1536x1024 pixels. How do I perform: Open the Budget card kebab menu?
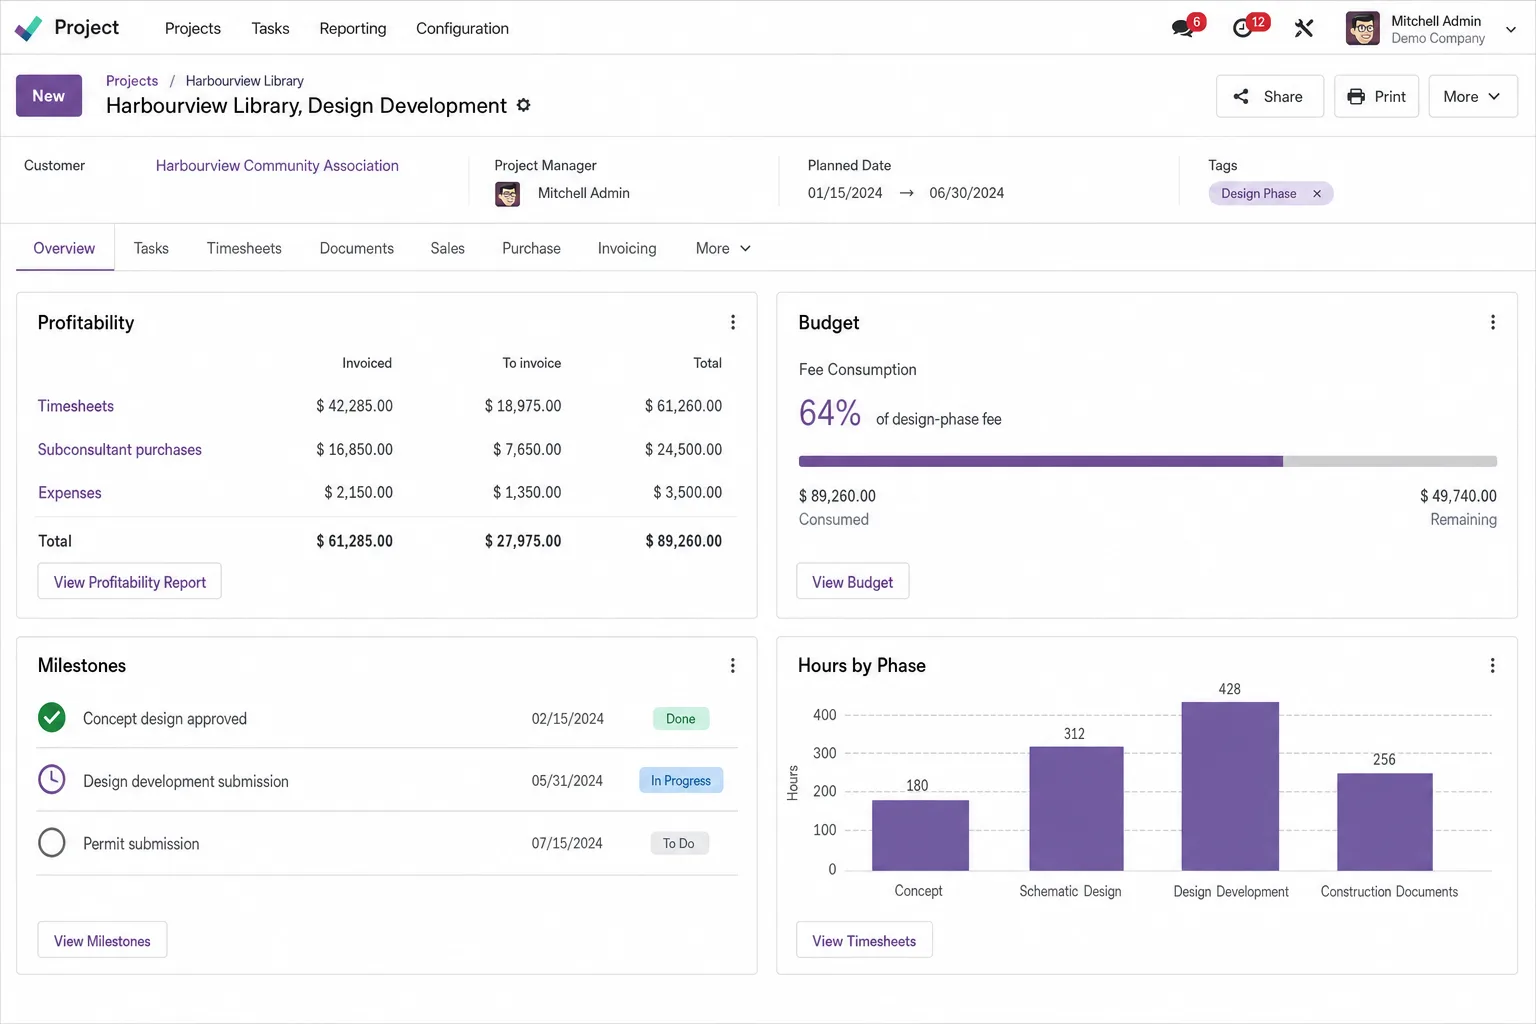pos(1493,322)
